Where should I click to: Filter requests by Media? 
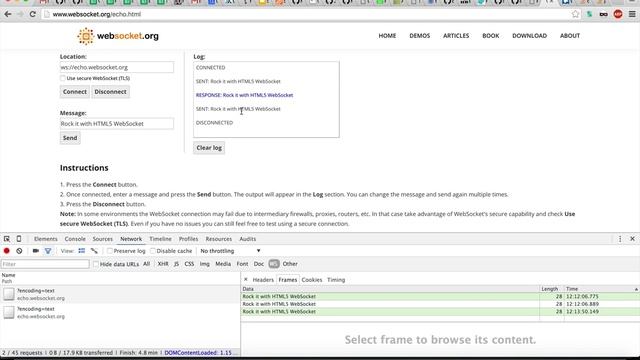pos(223,264)
